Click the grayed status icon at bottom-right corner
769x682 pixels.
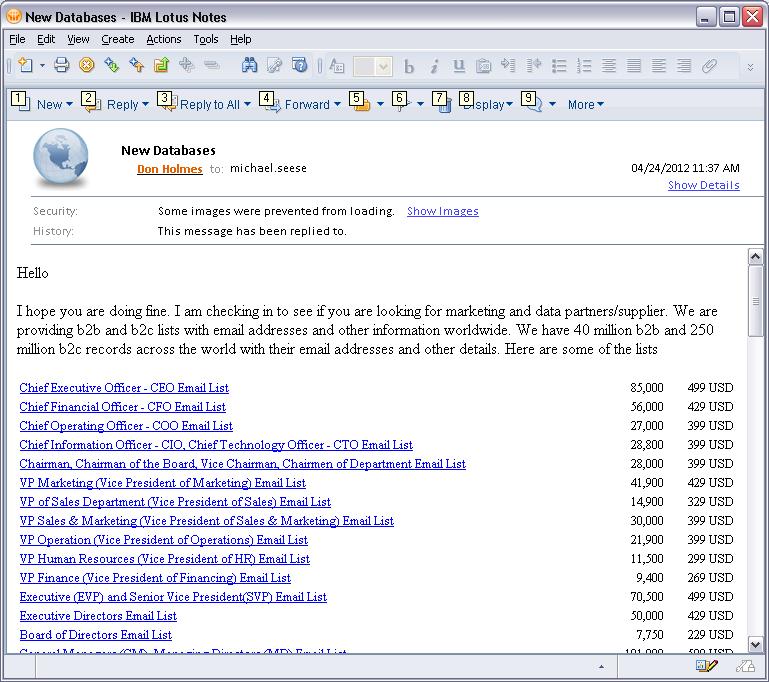745,666
